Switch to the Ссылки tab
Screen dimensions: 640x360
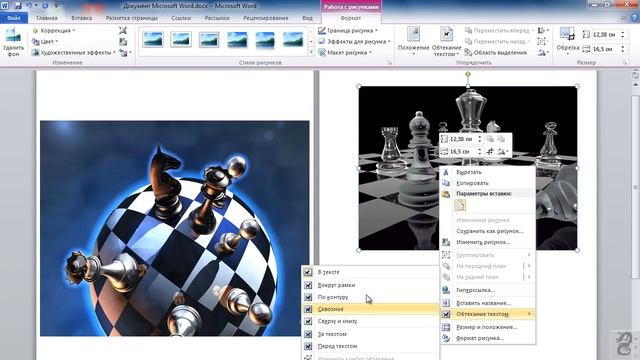181,18
